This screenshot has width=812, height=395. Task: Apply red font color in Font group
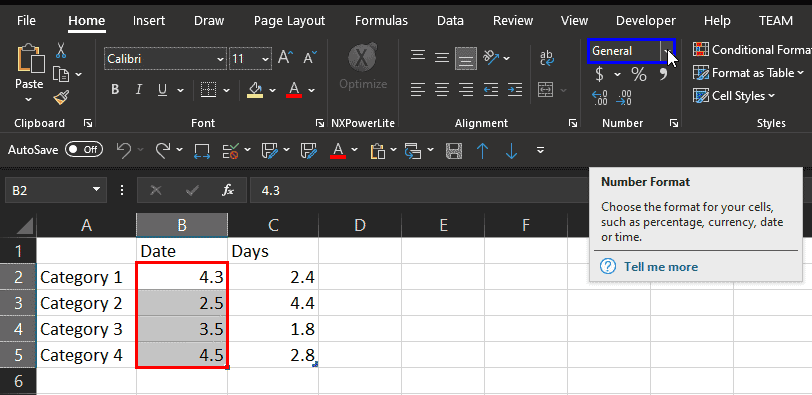[294, 90]
